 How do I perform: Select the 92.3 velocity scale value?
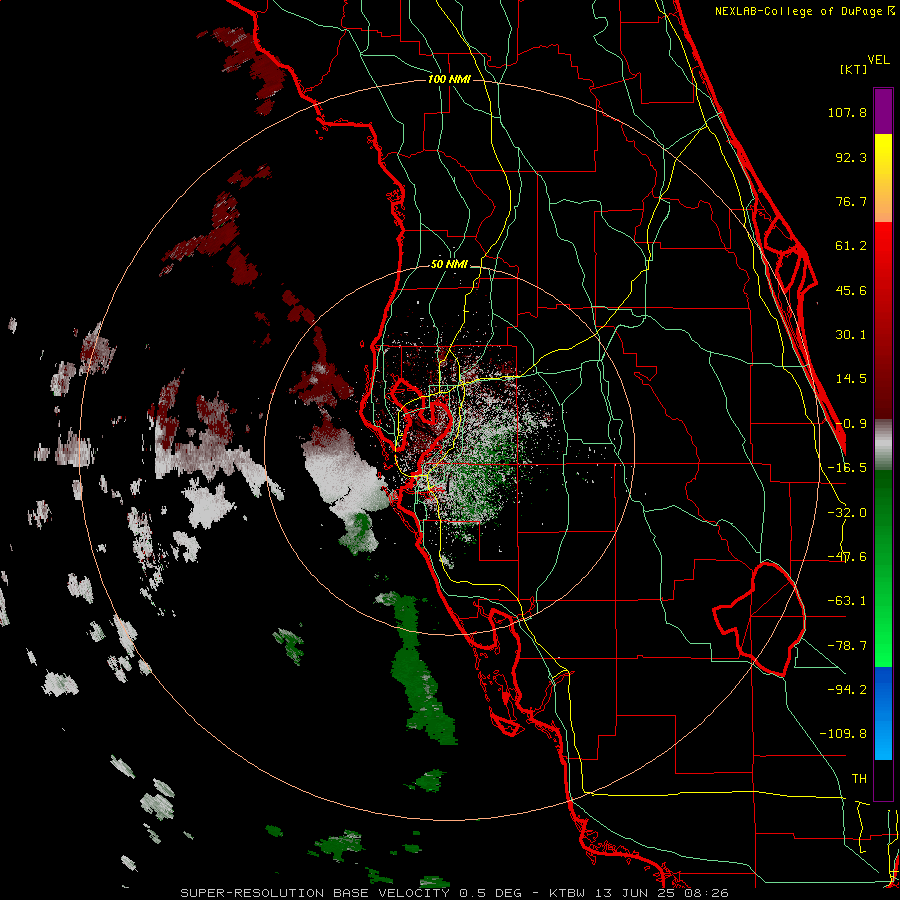click(851, 157)
